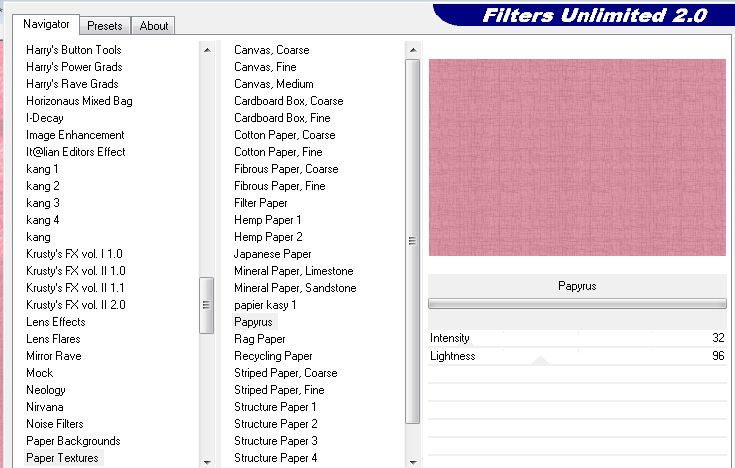Click the up arrow of effects list scrollbar
The height and width of the screenshot is (468, 735).
point(412,49)
